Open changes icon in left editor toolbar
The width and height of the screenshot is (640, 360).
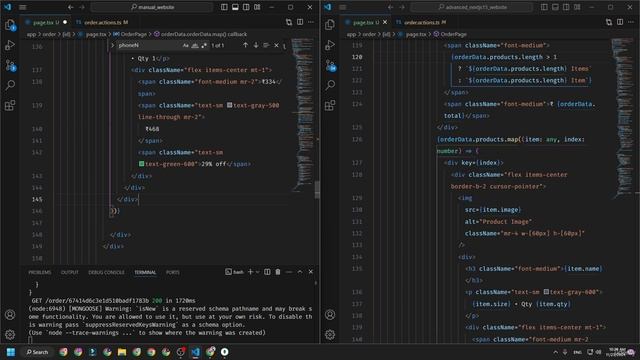coord(289,22)
